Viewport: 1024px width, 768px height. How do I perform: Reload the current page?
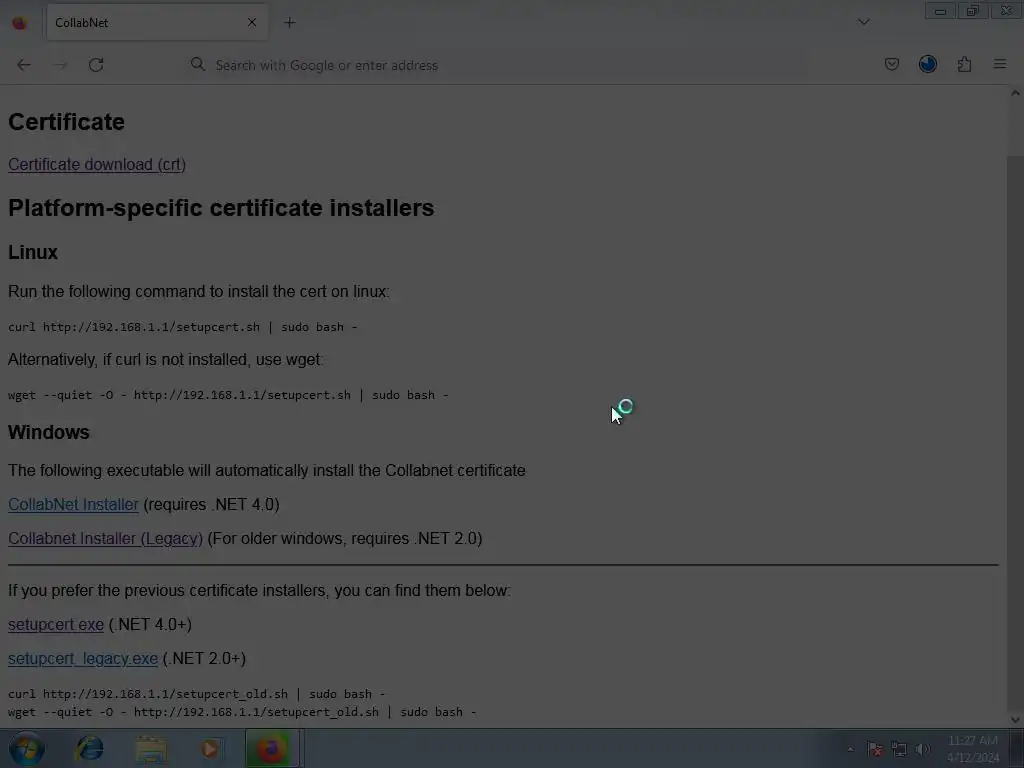96,65
